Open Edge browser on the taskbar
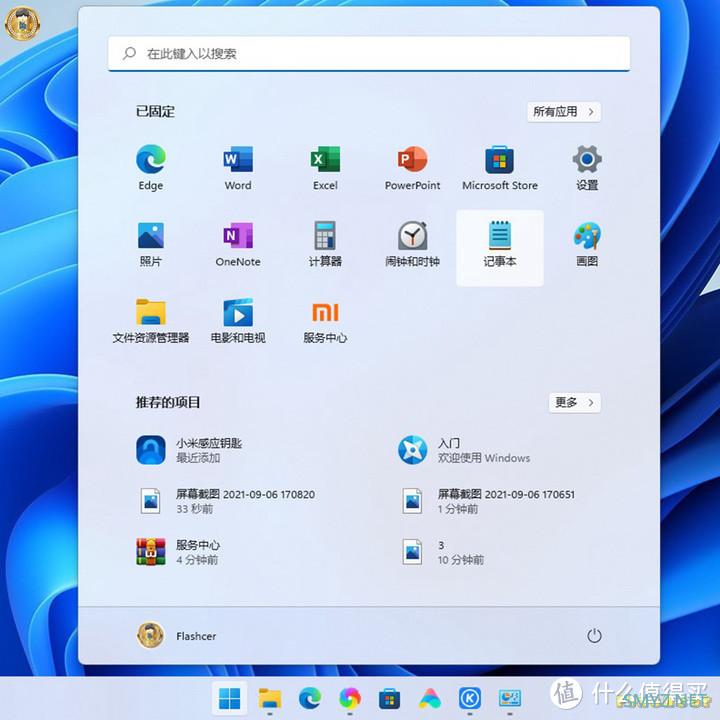720x720 pixels. pos(310,699)
